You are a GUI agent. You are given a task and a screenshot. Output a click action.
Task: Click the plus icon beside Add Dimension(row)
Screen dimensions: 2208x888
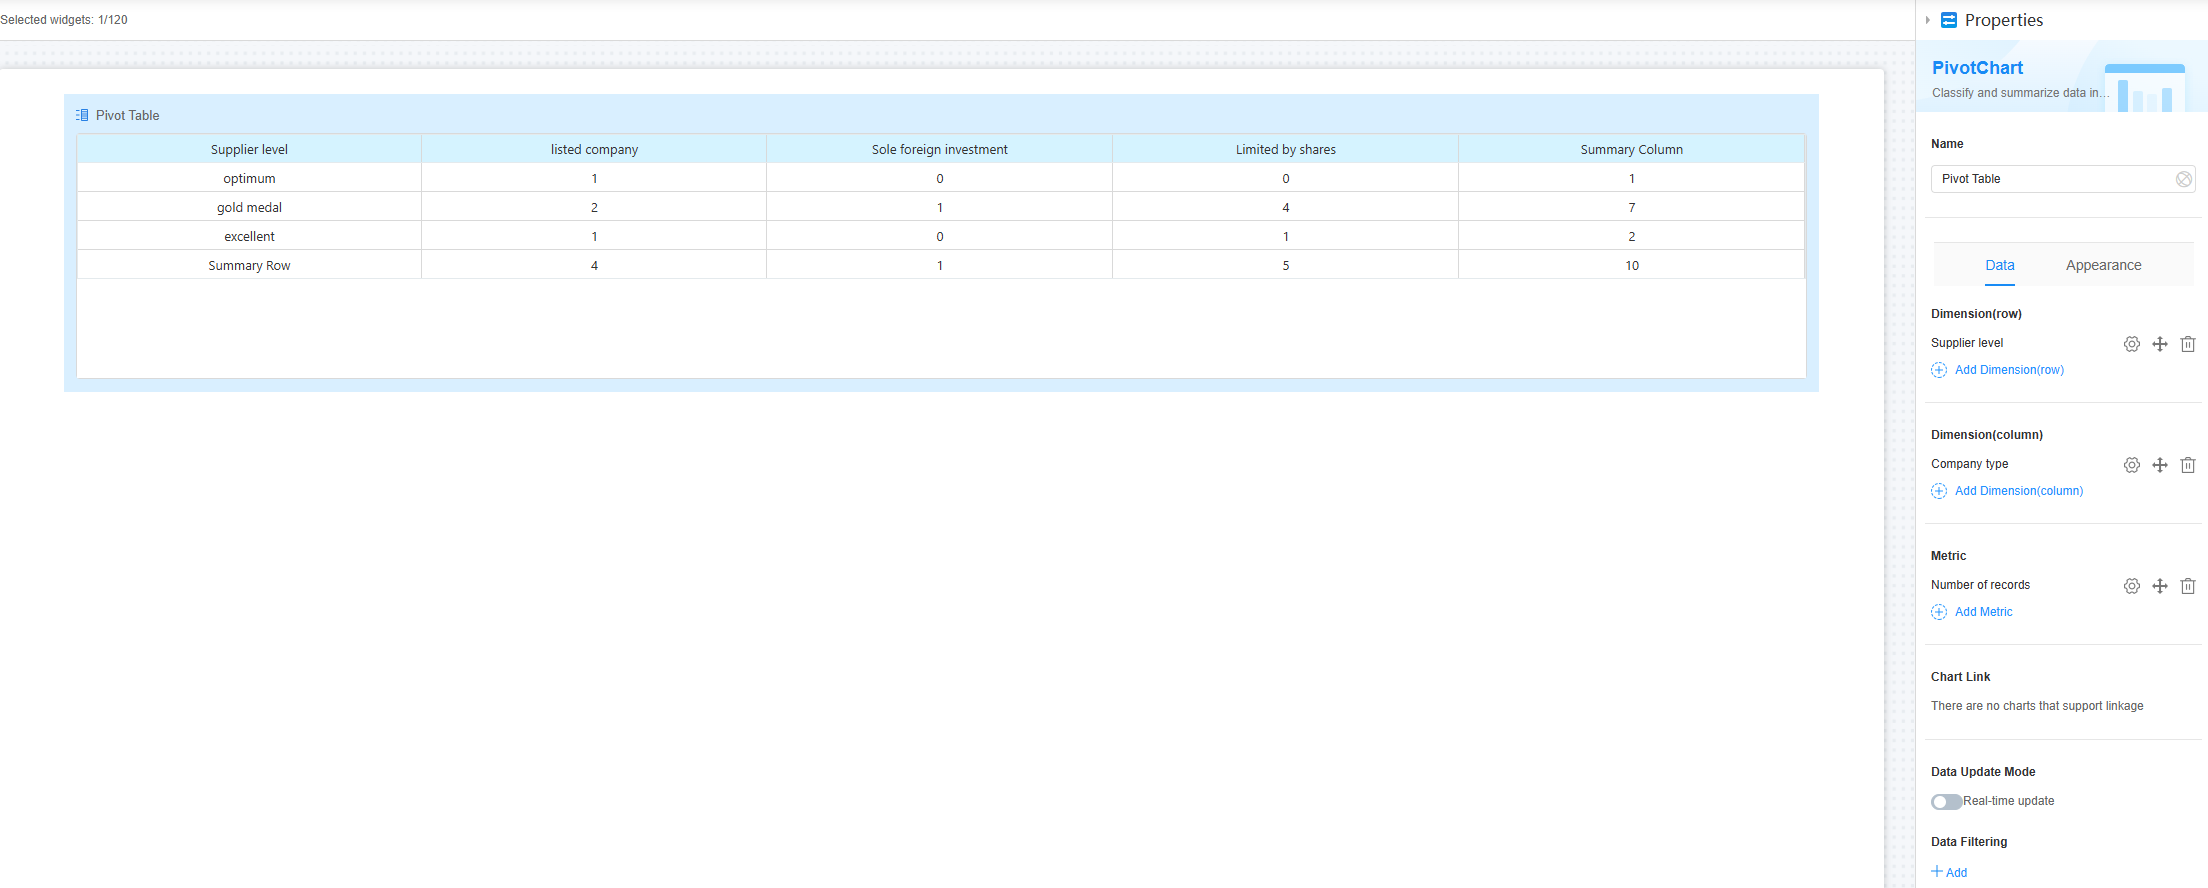point(1939,370)
